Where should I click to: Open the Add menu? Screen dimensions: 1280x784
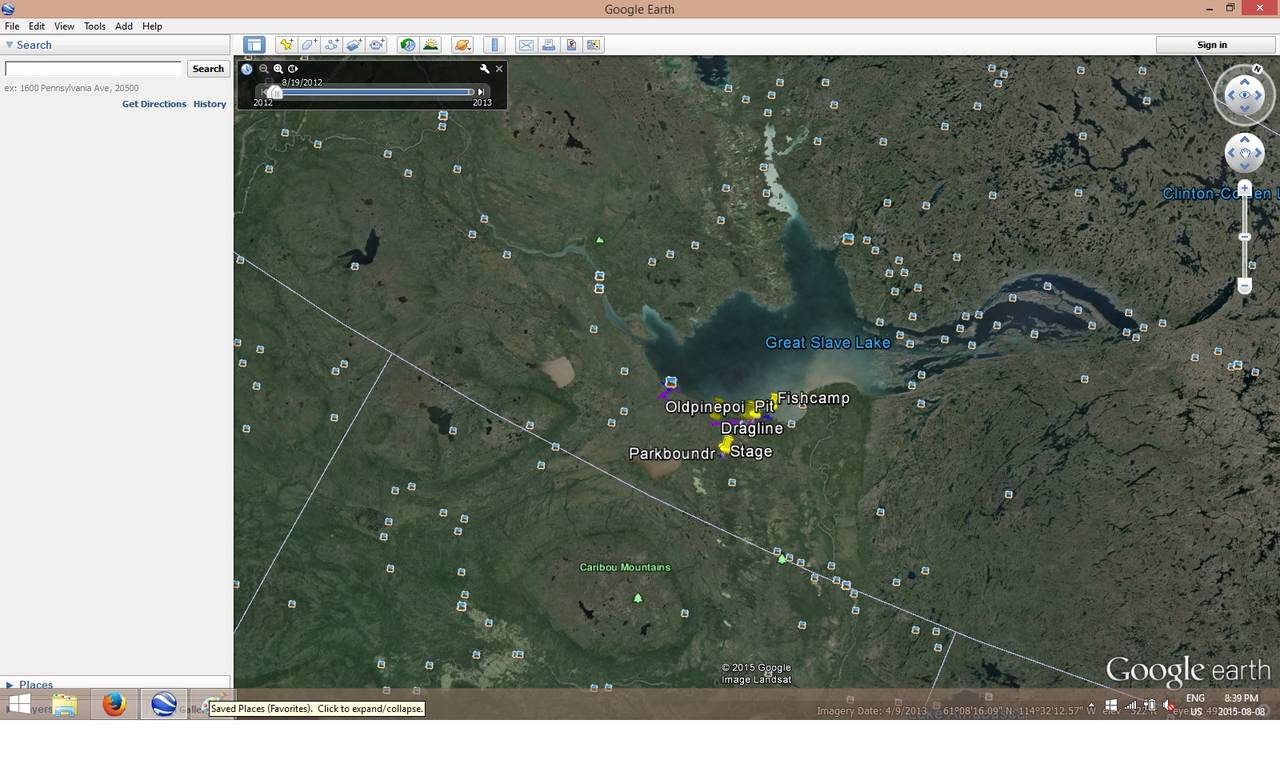point(124,26)
